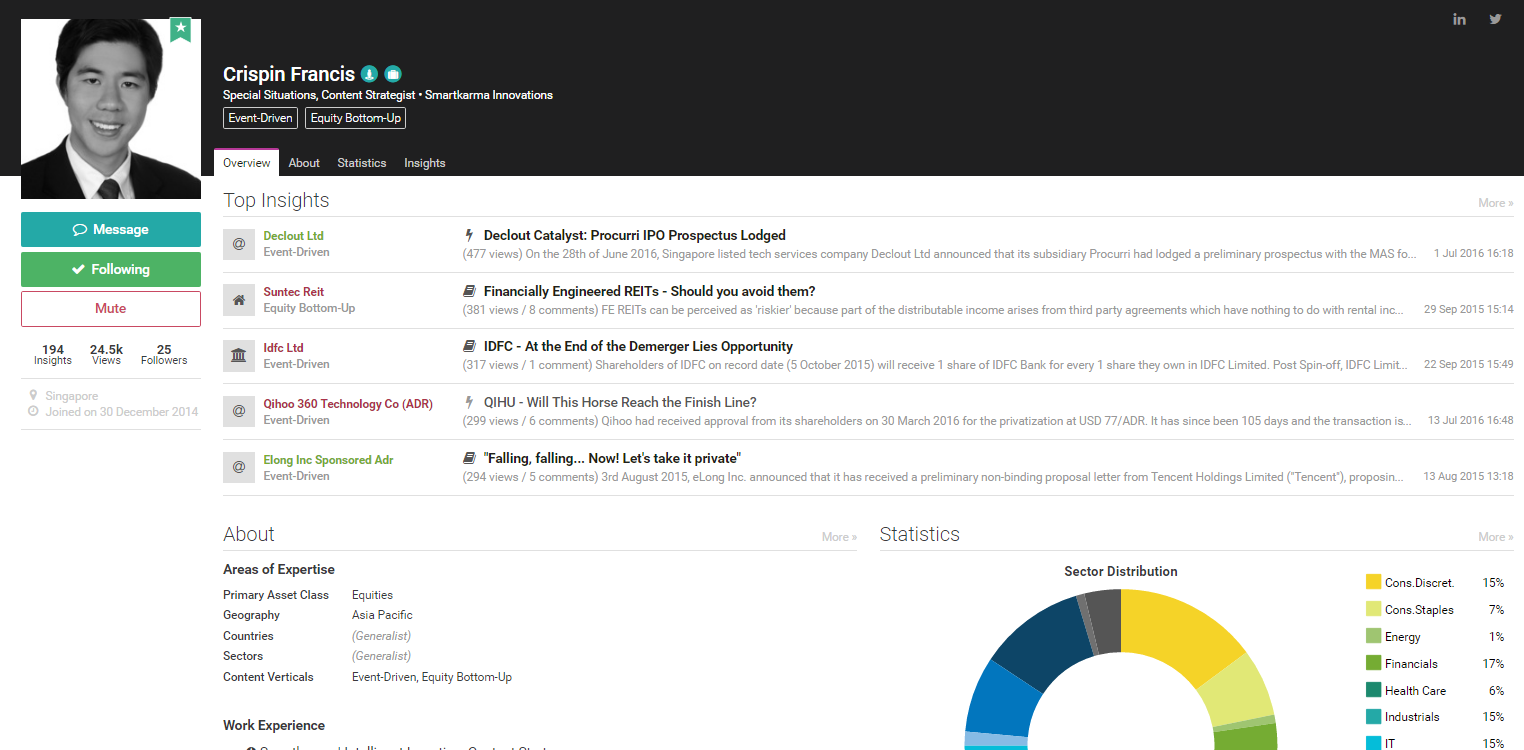The height and width of the screenshot is (750, 1524).
Task: Expand More in the Statistics section
Action: tap(1496, 537)
